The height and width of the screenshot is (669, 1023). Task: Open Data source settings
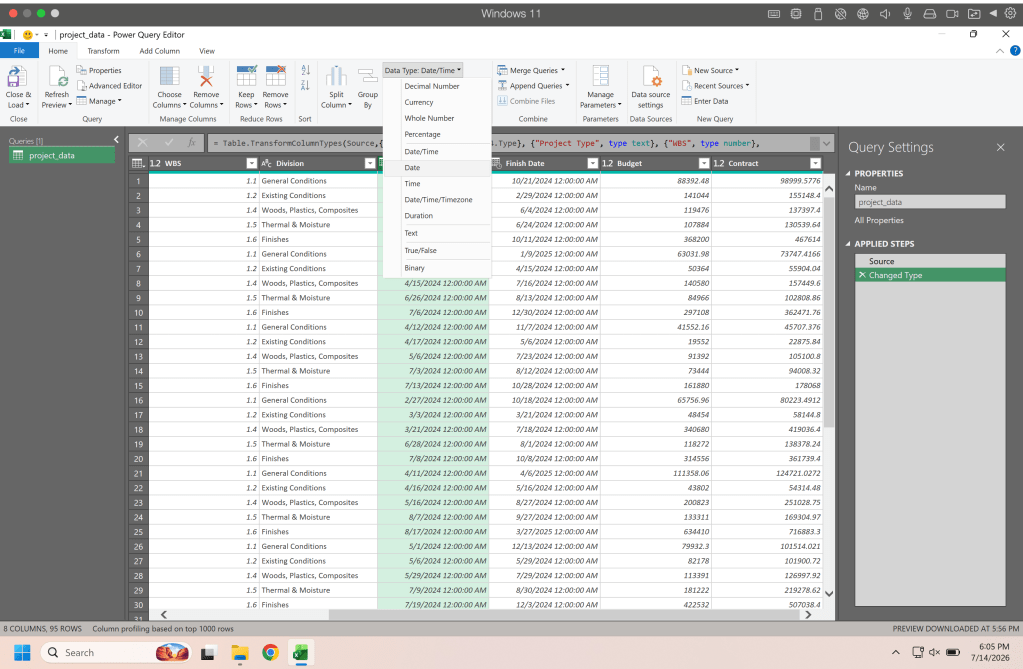(x=650, y=87)
